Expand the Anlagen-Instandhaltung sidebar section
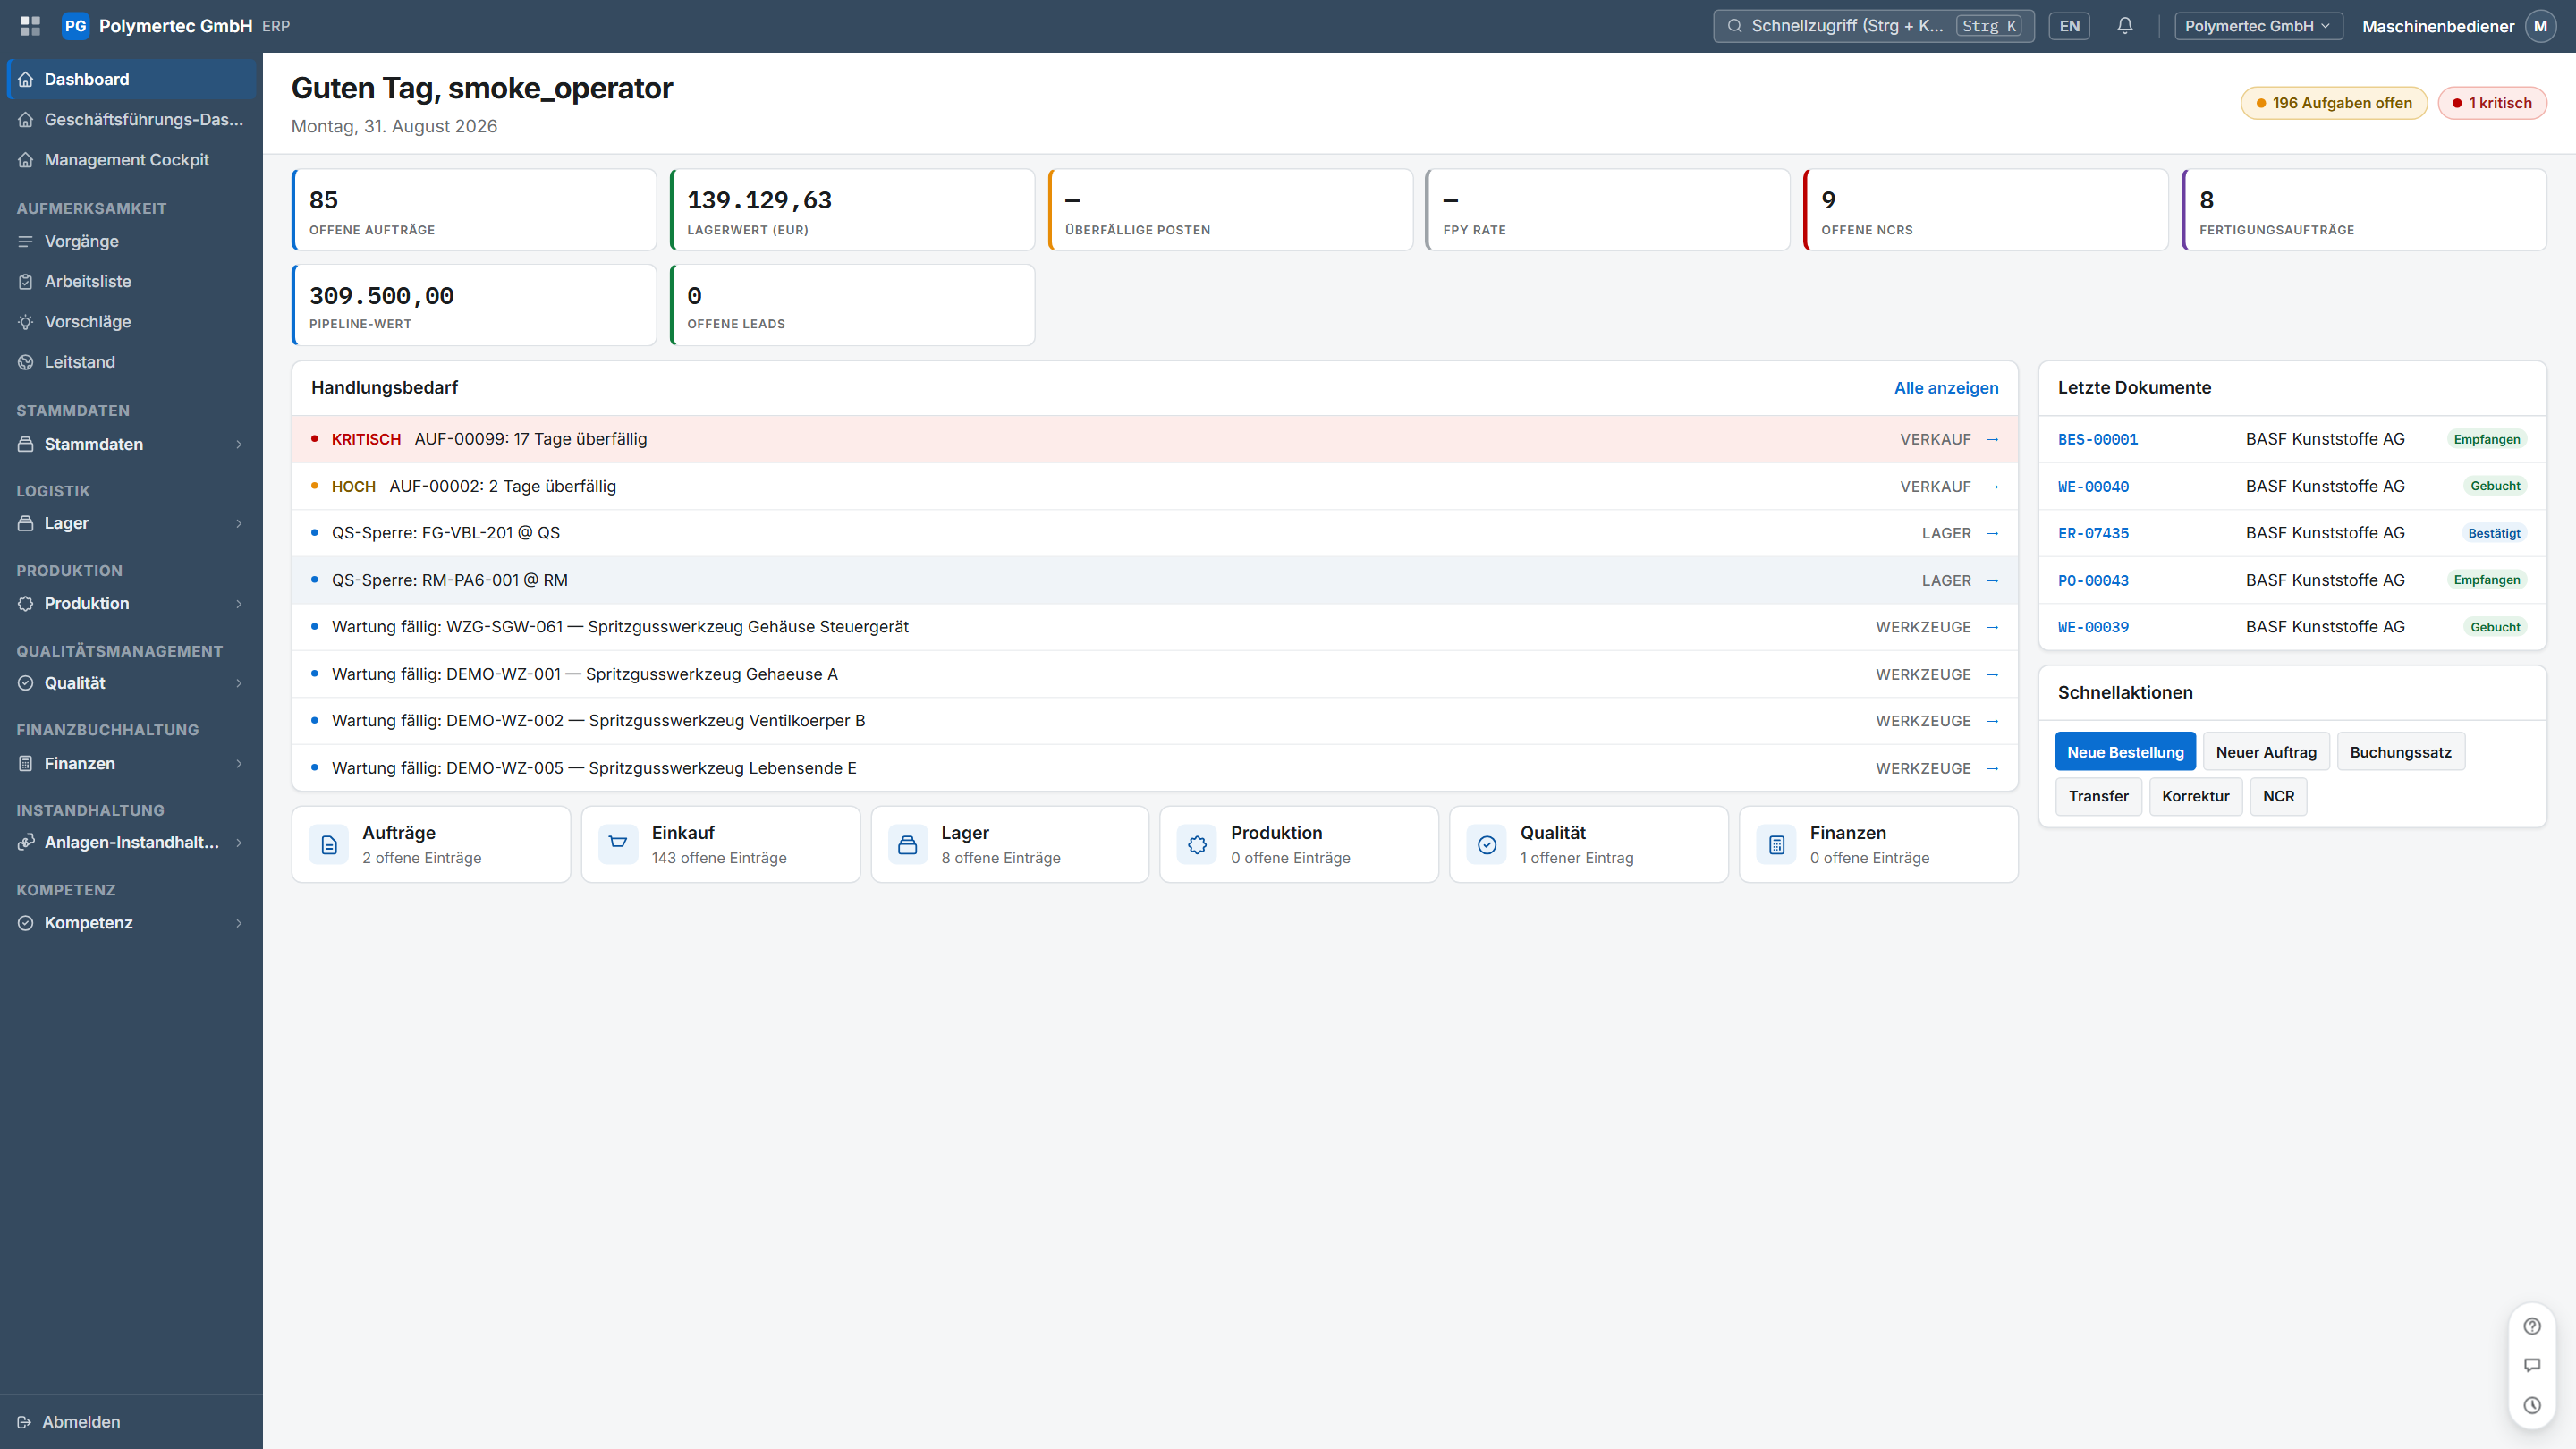 coord(130,842)
